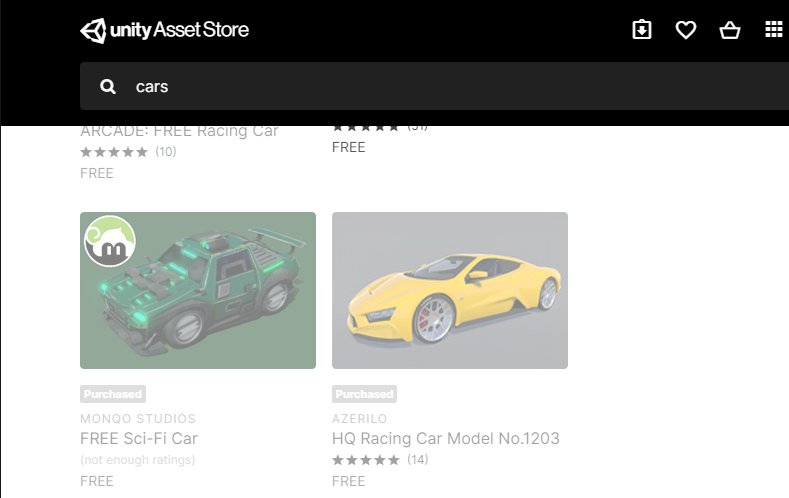The width and height of the screenshot is (789, 498).
Task: Click Purchased badge under HQ Racing Car
Action: point(364,394)
